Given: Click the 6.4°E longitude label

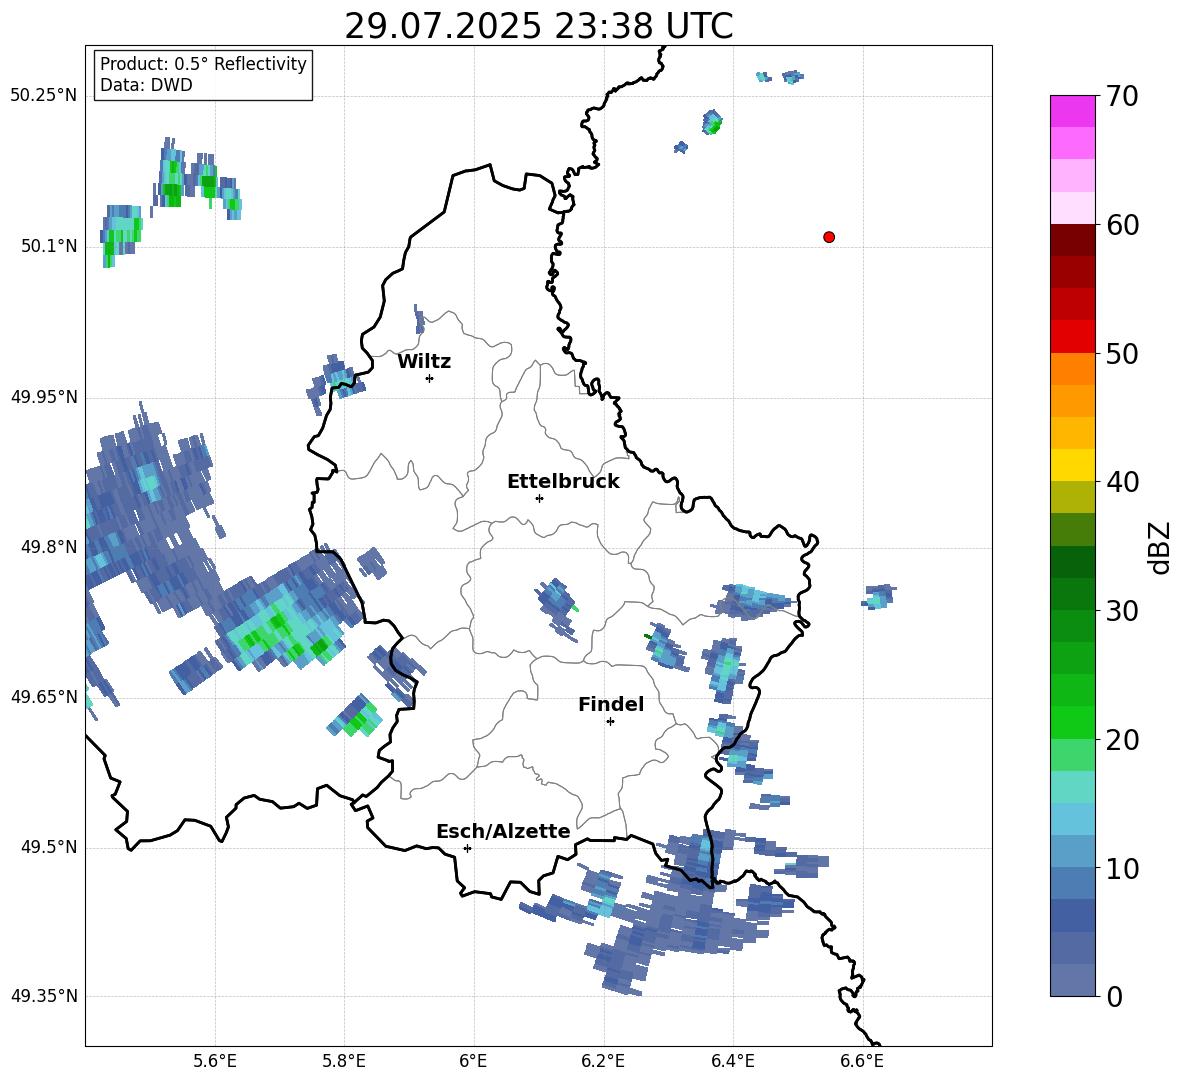Looking at the screenshot, I should [x=732, y=1061].
